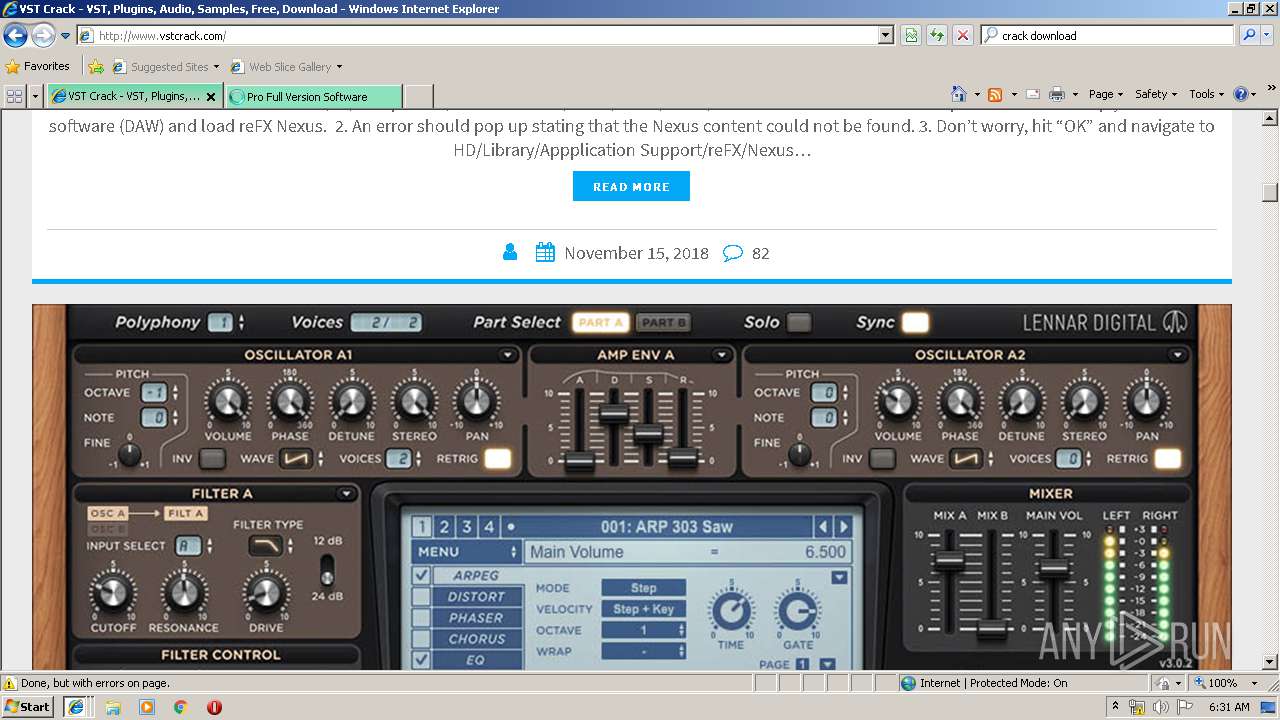Click the search magnifier button

pos(1248,35)
